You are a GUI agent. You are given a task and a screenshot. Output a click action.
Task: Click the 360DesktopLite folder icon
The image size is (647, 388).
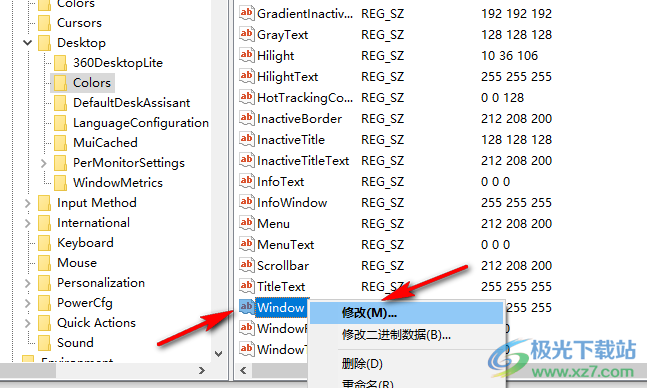point(60,63)
